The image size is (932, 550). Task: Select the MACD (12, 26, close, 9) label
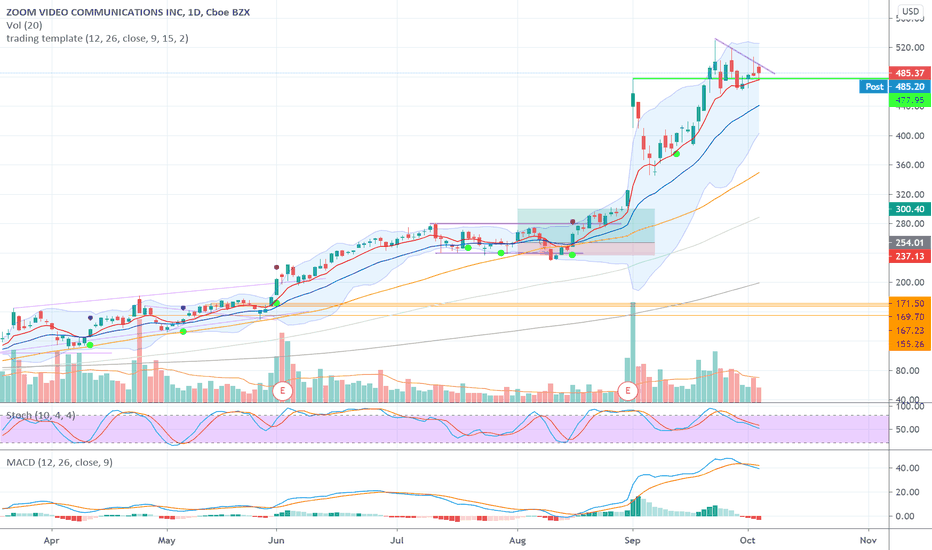tap(59, 462)
